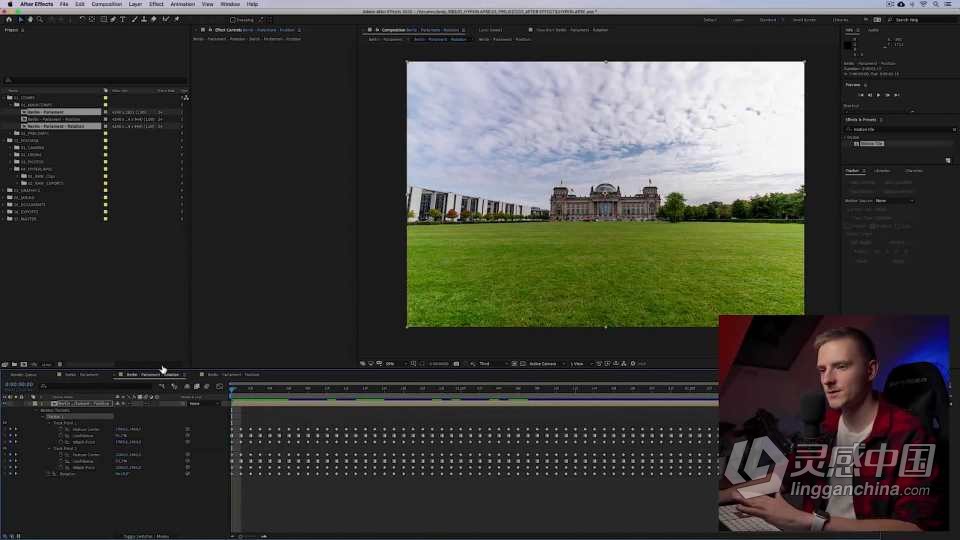Select the Zoom magnifier tool
Viewport: 960px width, 540px height.
[40, 20]
